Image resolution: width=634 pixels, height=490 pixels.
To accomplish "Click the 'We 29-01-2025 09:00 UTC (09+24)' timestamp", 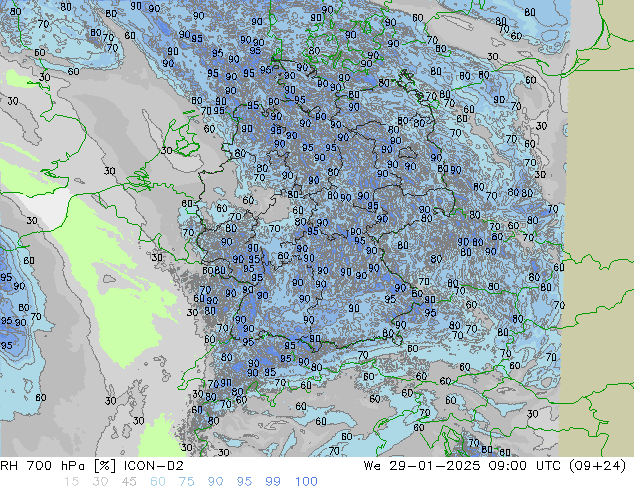I will tap(495, 466).
